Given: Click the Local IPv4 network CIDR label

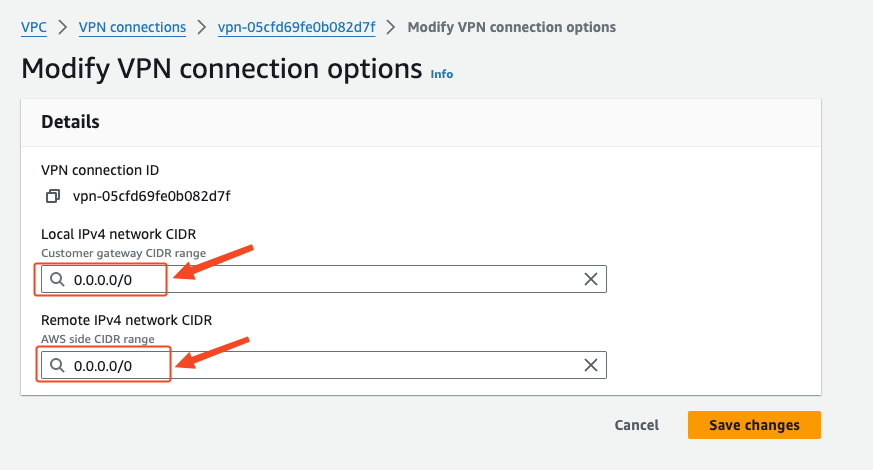Looking at the screenshot, I should (x=119, y=234).
